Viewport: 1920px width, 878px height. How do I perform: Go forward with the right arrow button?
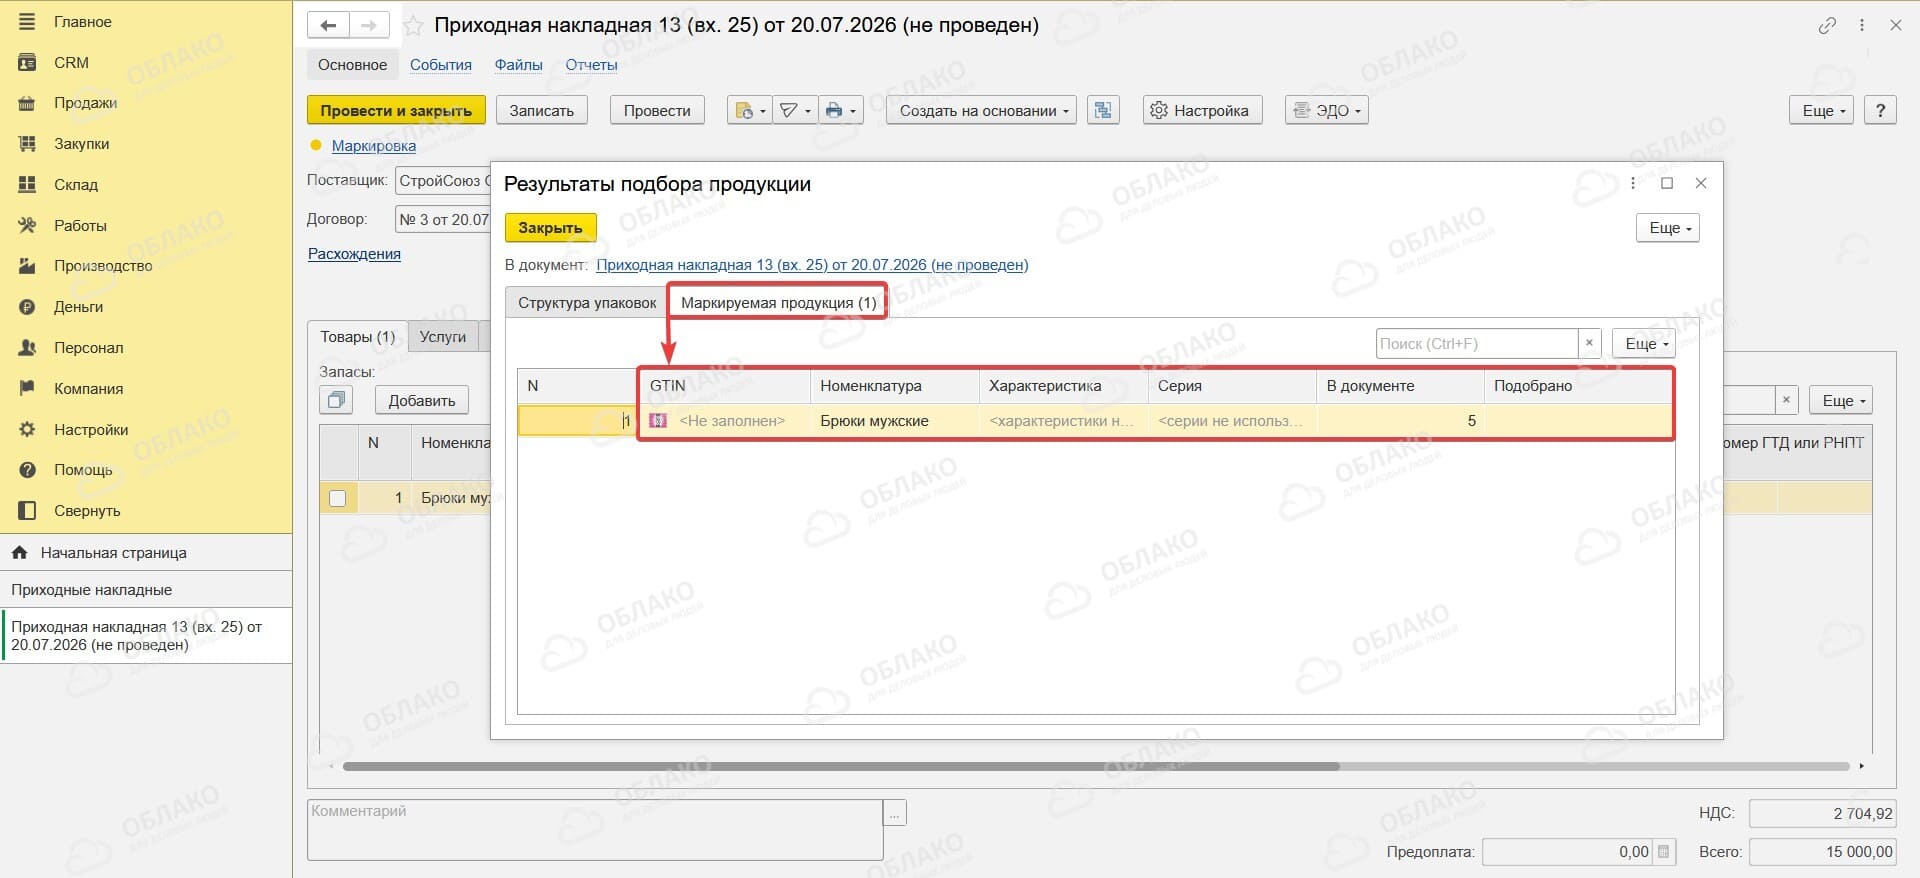point(369,25)
